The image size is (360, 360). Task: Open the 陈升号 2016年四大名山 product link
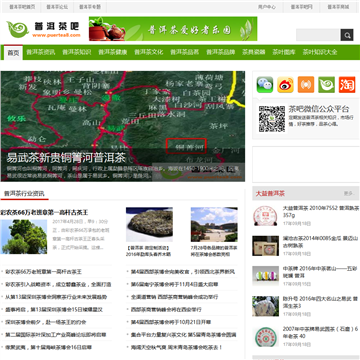(320, 303)
